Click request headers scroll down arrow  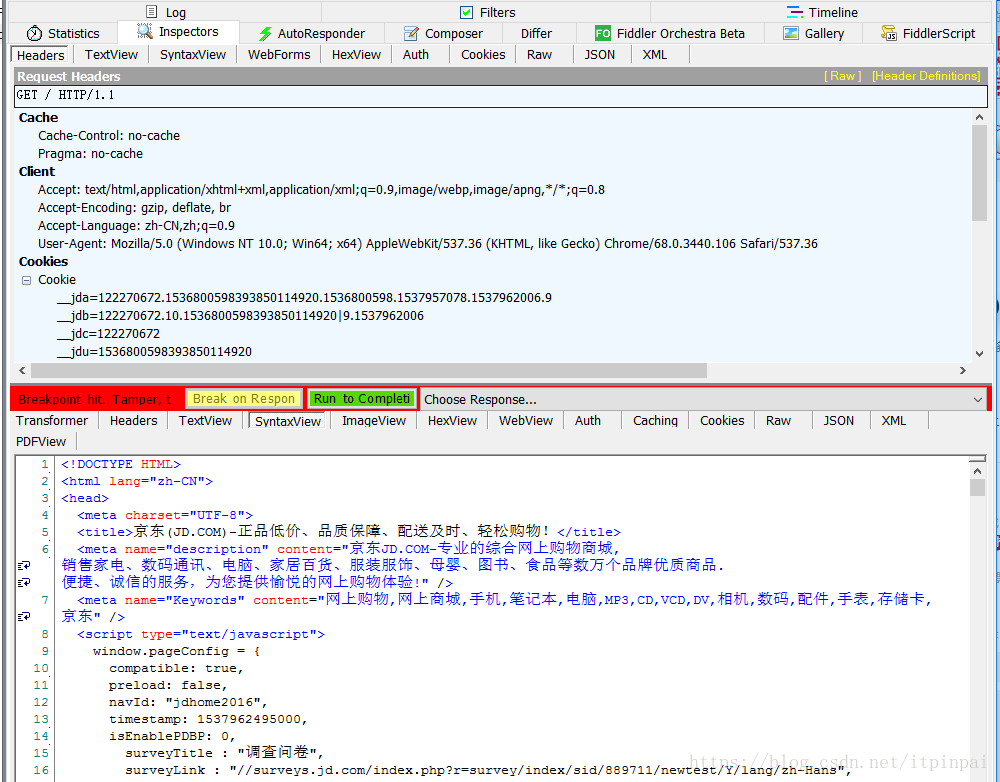(980, 353)
